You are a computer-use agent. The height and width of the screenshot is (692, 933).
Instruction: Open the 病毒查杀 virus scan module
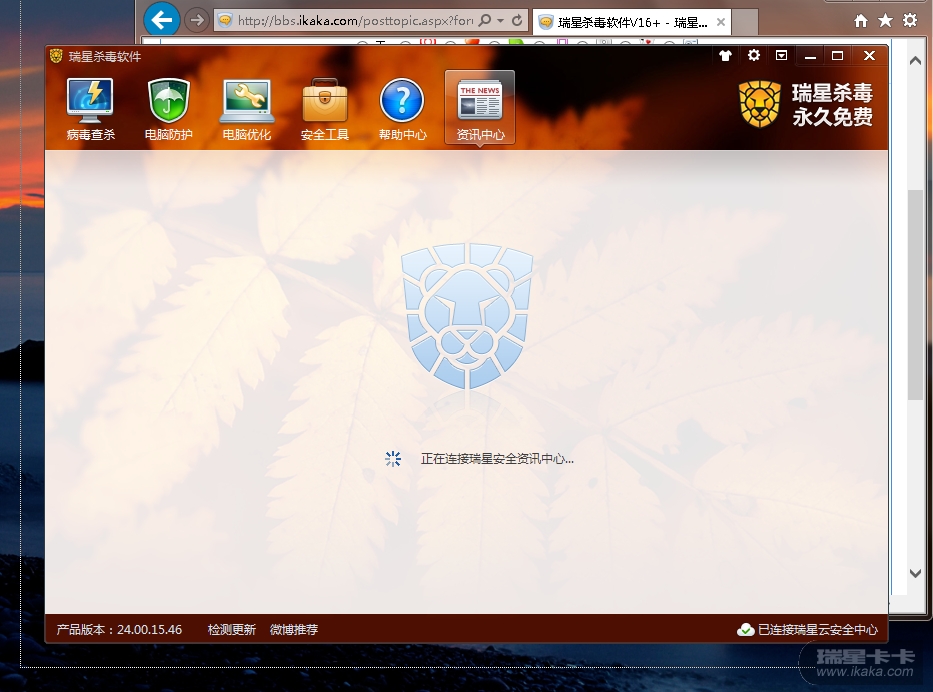point(90,109)
